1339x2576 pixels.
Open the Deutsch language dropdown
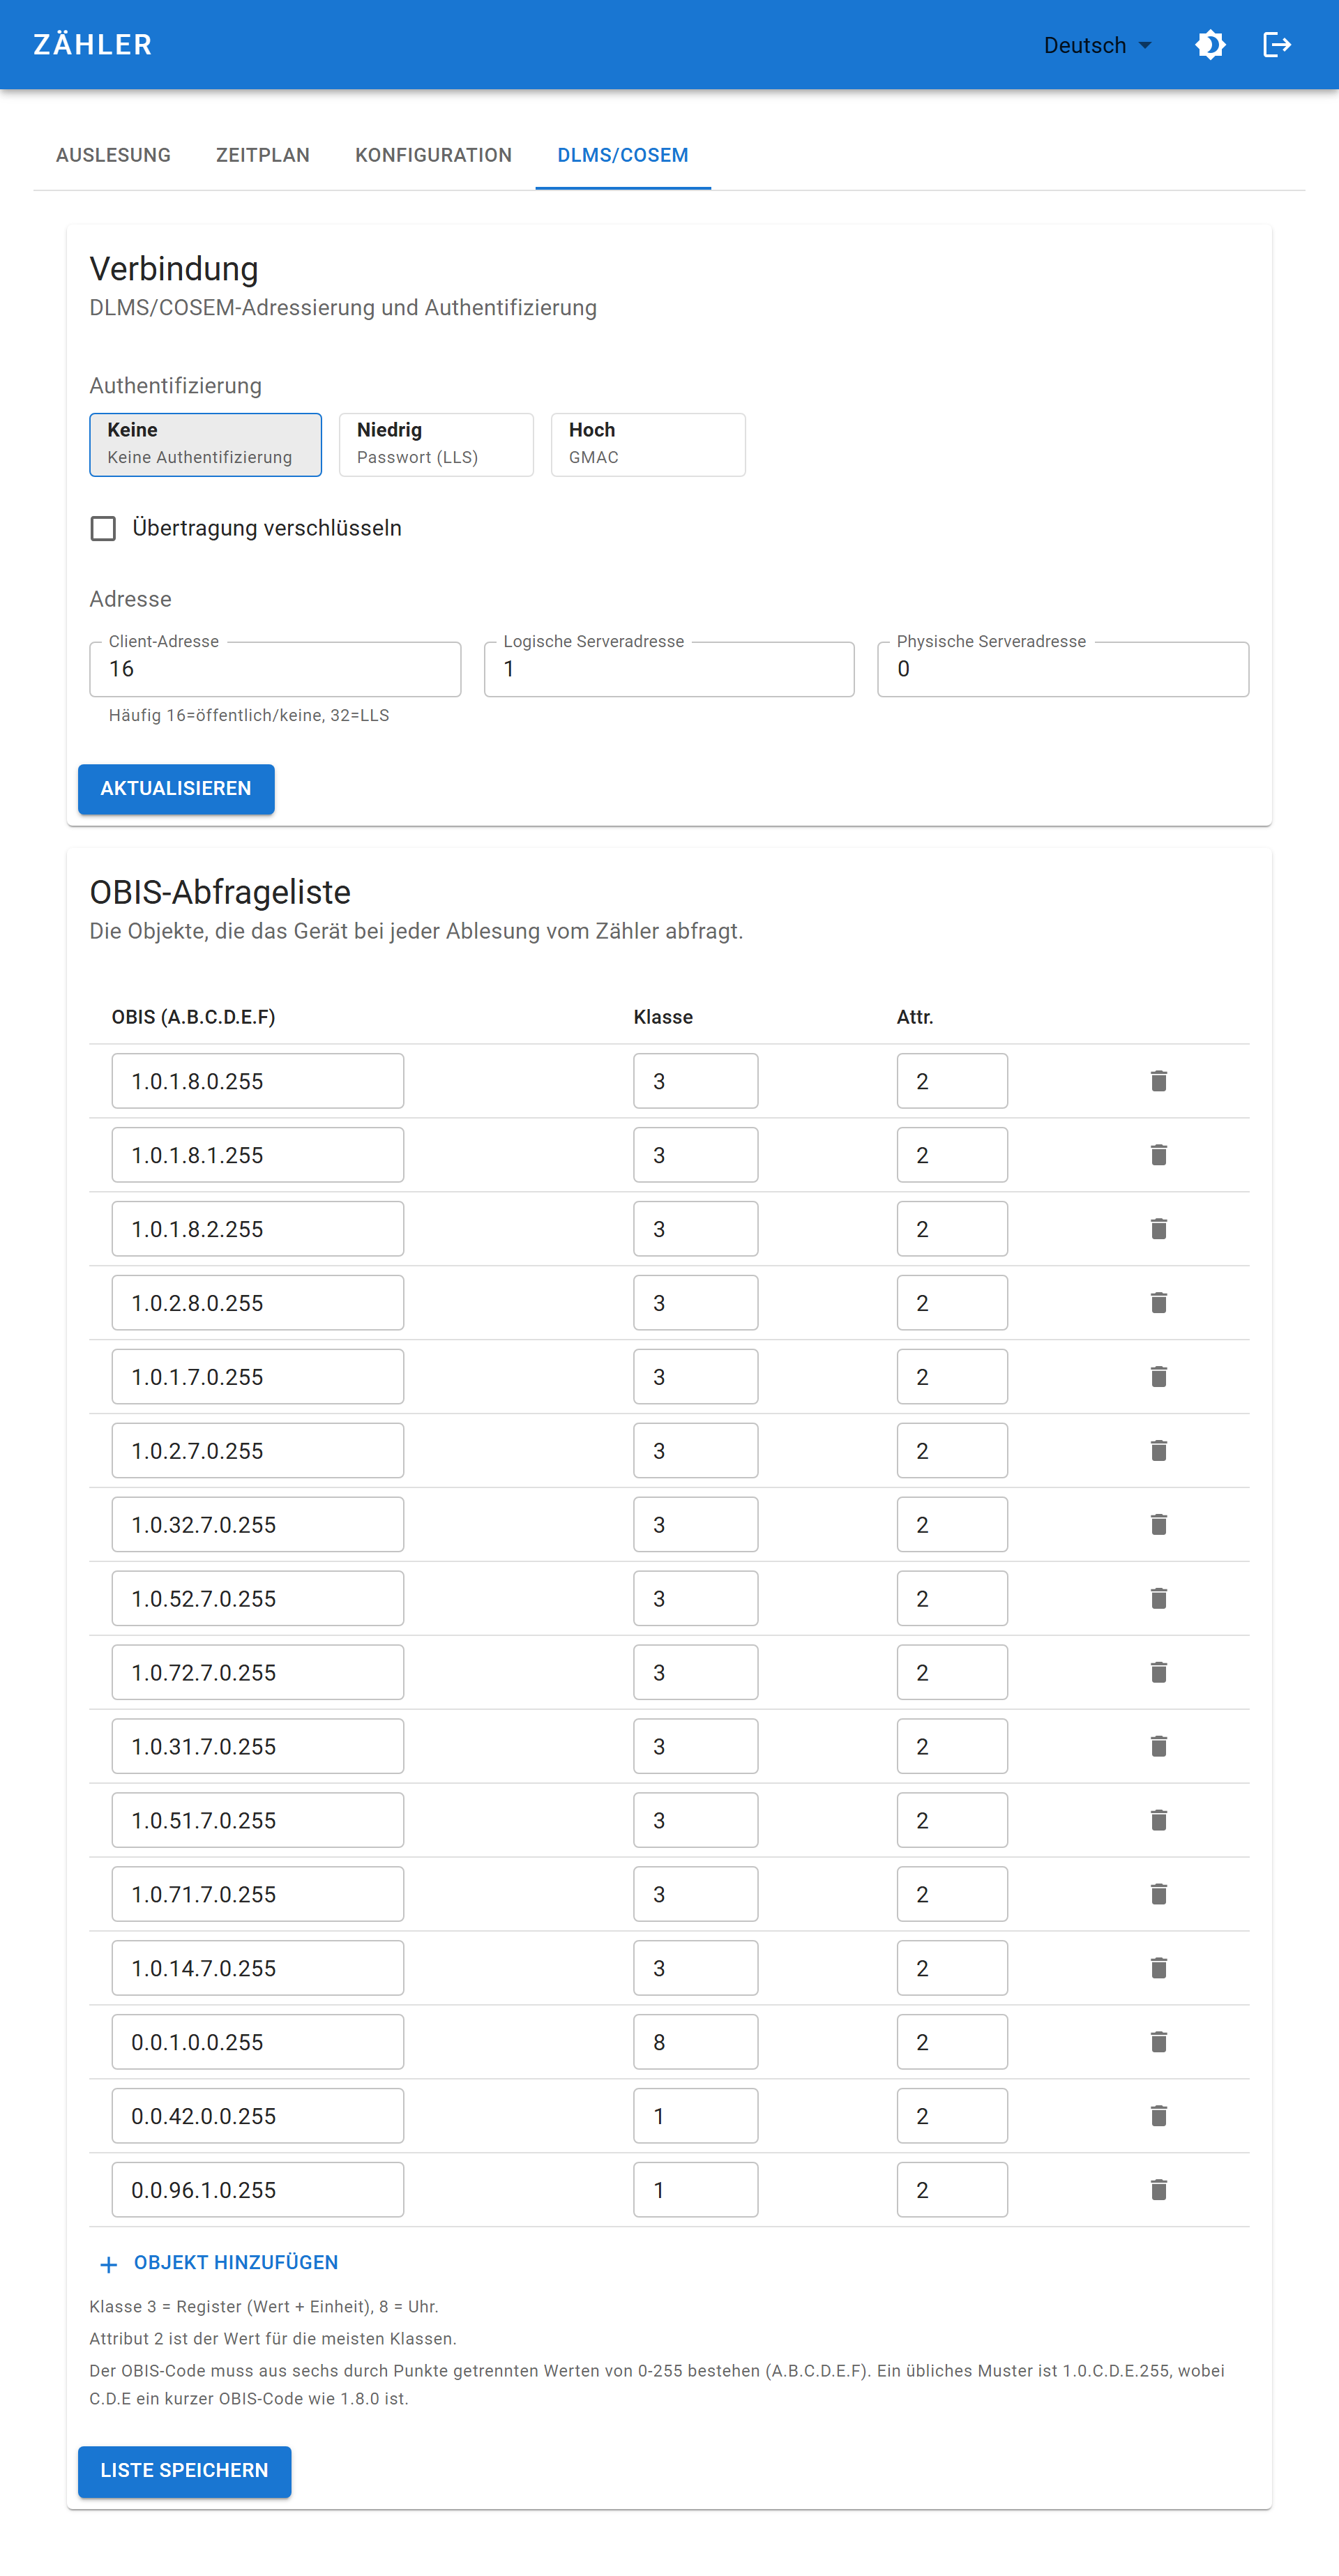pyautogui.click(x=1097, y=45)
